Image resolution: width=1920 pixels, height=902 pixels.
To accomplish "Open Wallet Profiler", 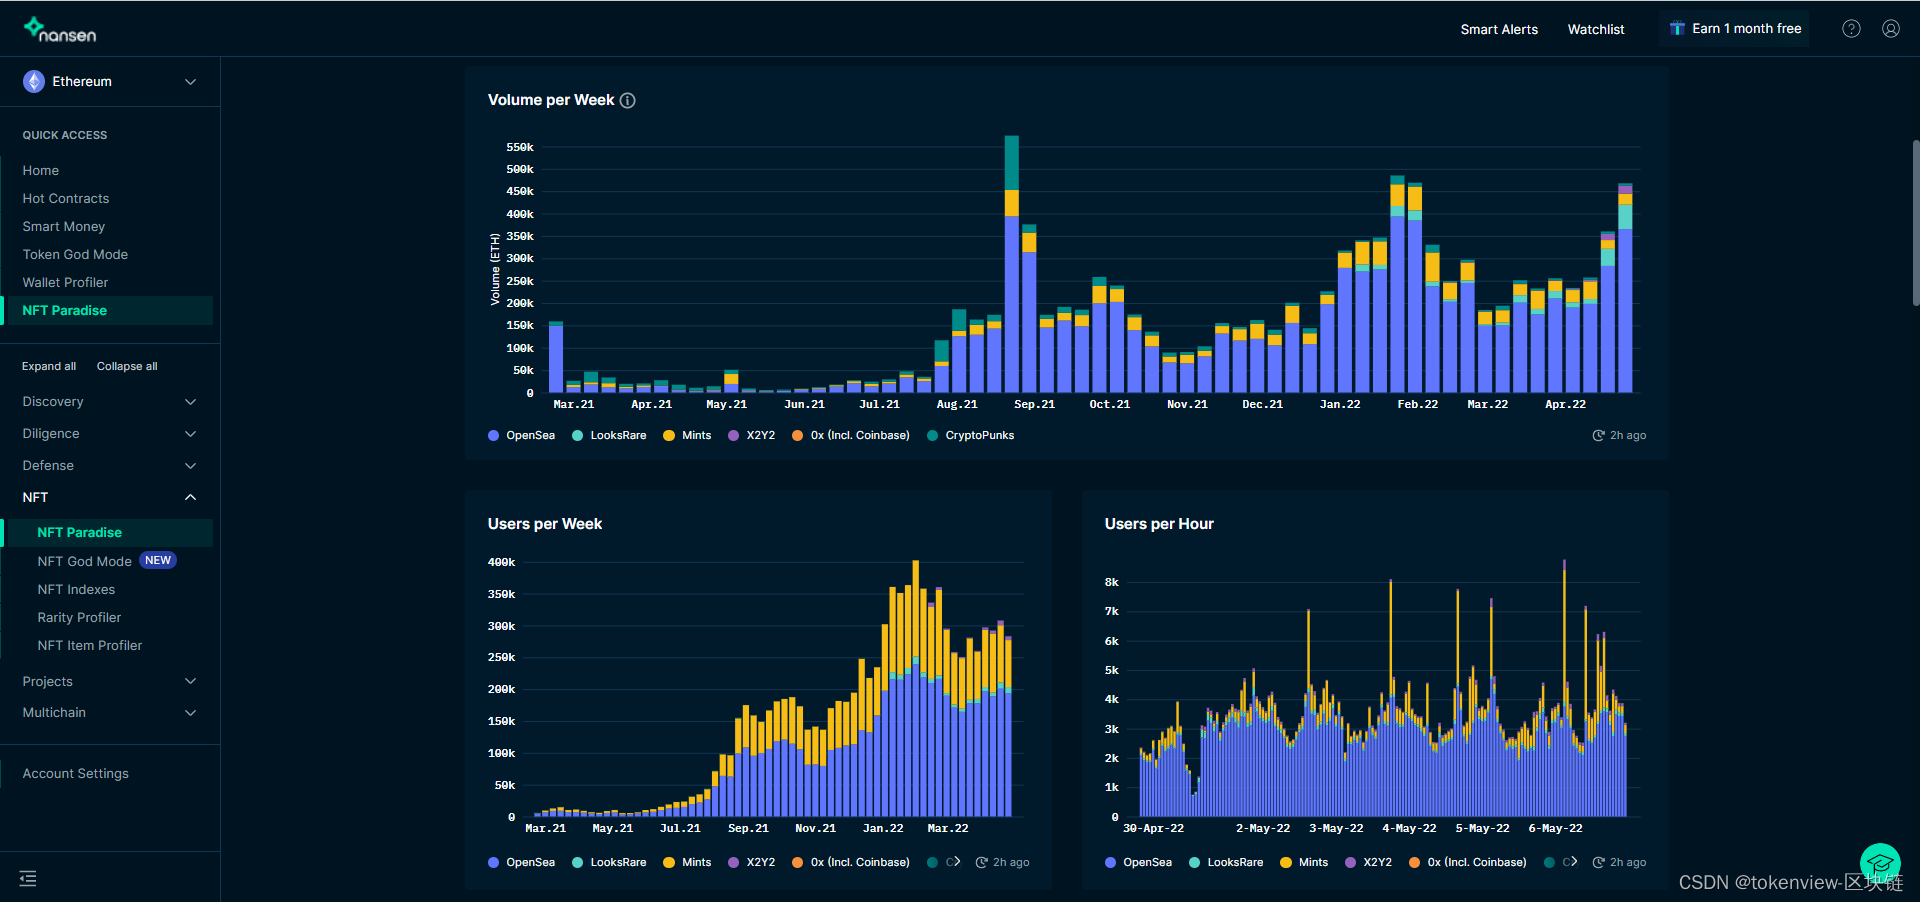I will 65,283.
